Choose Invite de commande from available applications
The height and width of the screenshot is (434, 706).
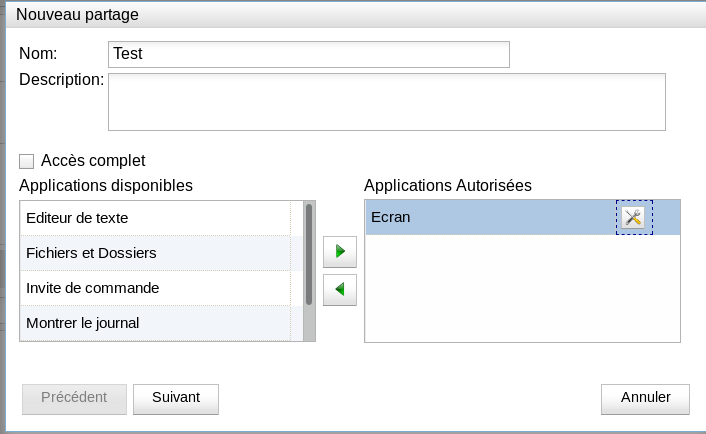point(155,288)
